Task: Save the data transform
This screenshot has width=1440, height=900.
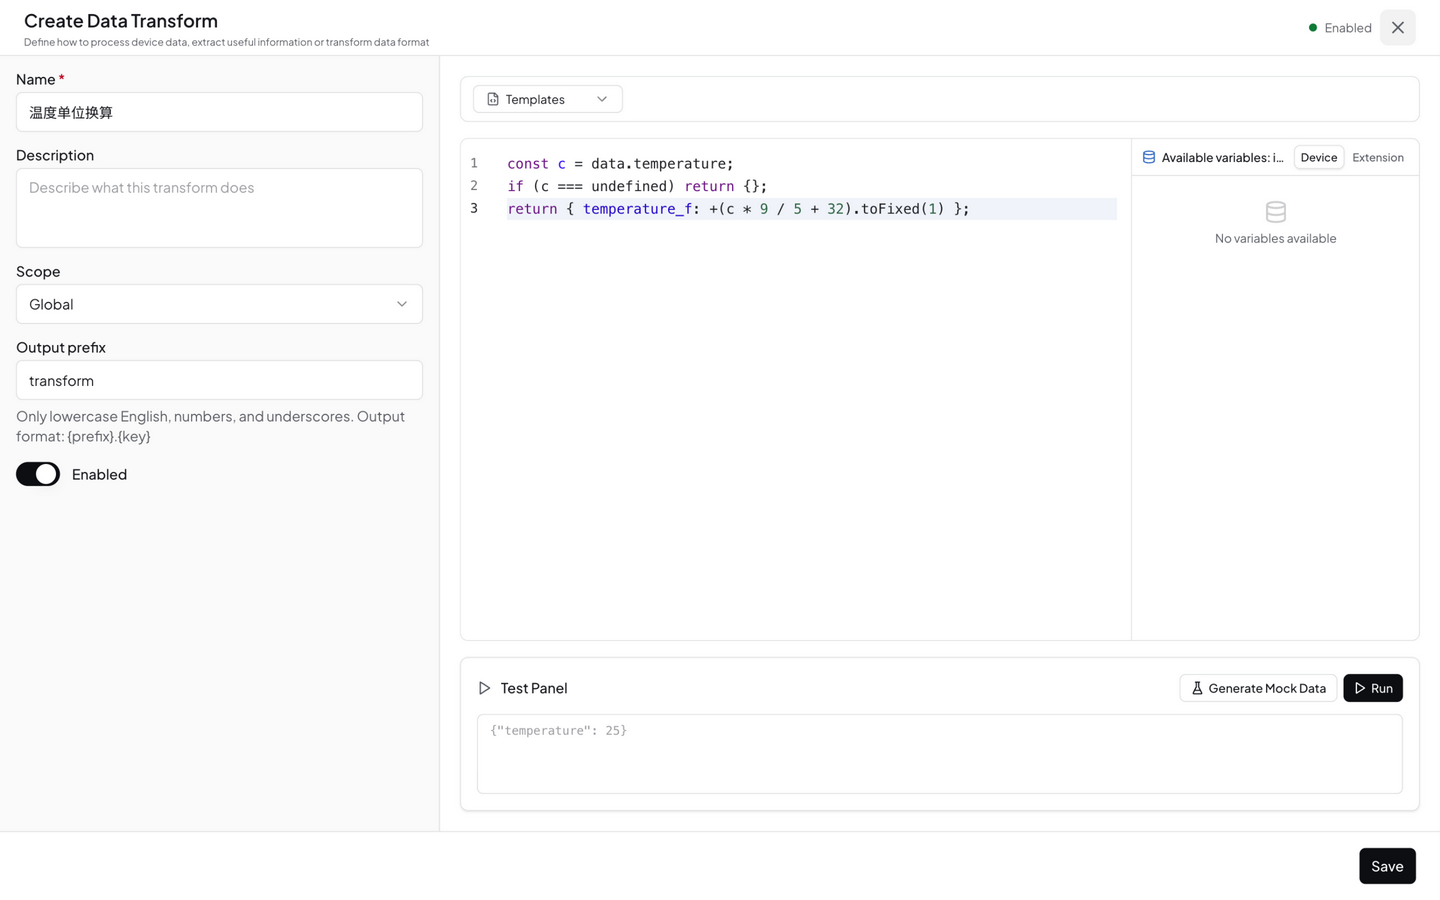Action: pos(1387,866)
